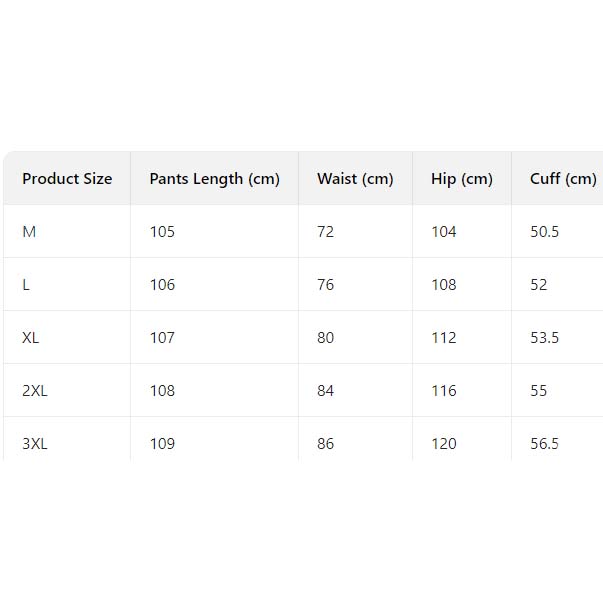Click the Product Size column header

[x=67, y=179]
